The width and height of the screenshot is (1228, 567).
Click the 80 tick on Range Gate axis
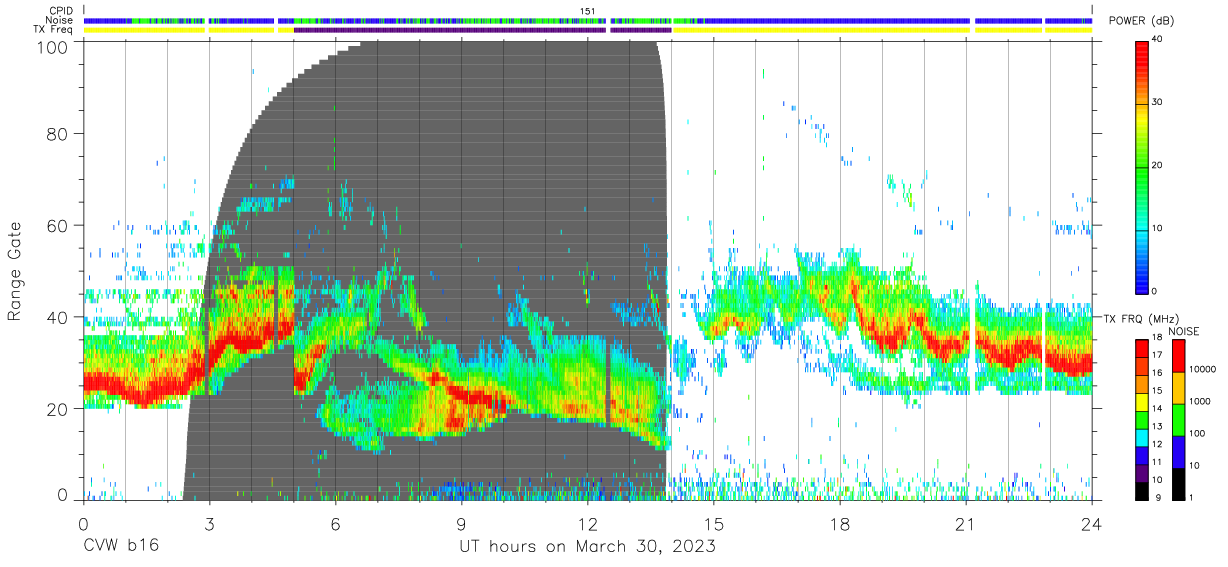pos(59,133)
